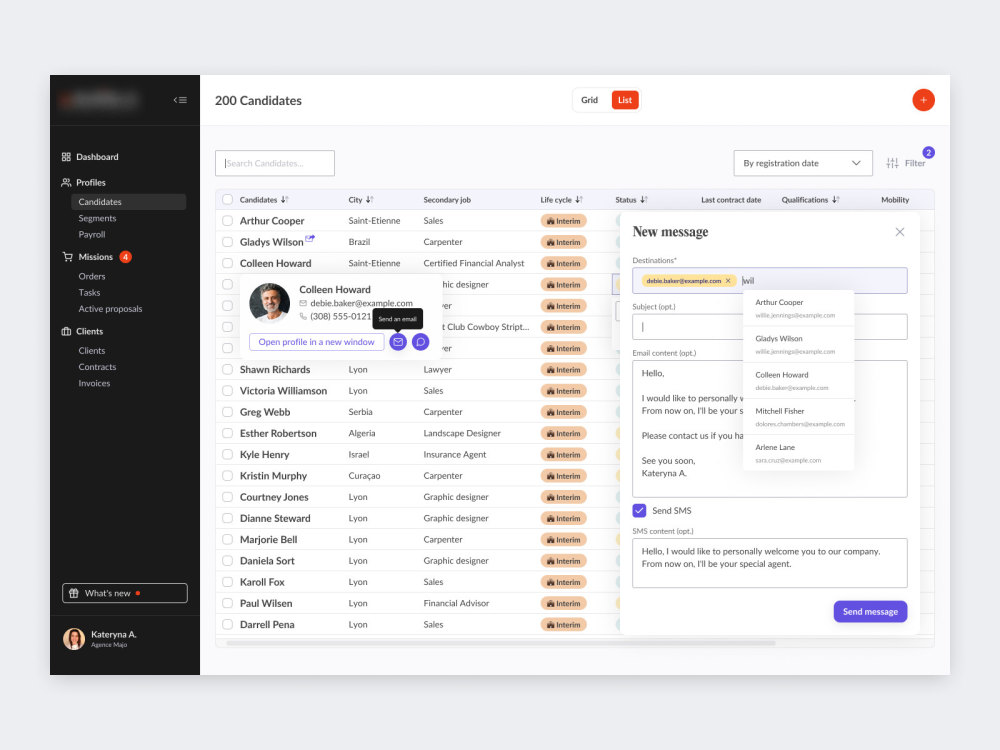Check the Darrell Pena row checkbox
Viewport: 1000px width, 750px height.
(228, 624)
